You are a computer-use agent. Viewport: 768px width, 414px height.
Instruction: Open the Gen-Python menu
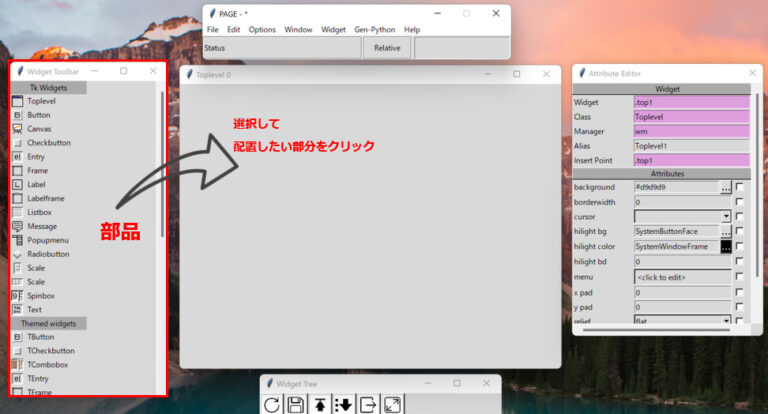click(x=374, y=30)
